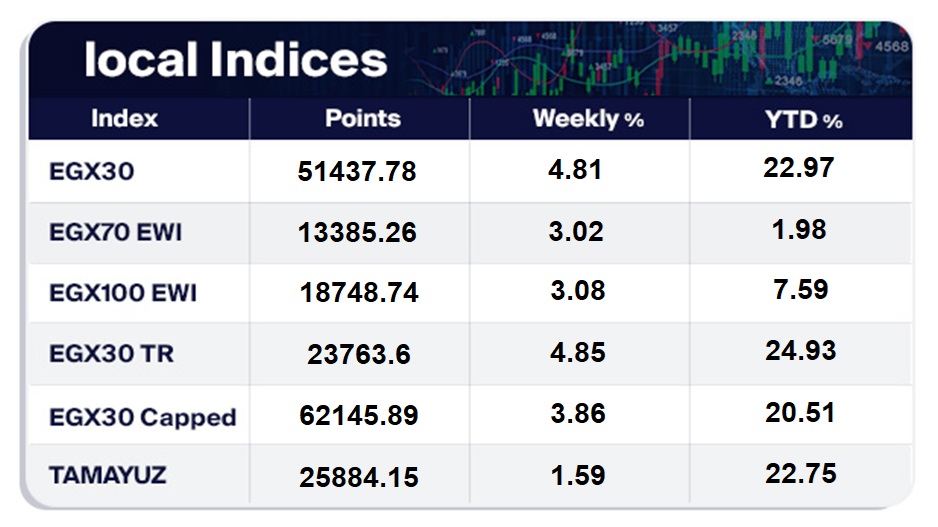The image size is (938, 527).
Task: Click EGX30 TR YTD value 24.93
Action: coord(799,351)
